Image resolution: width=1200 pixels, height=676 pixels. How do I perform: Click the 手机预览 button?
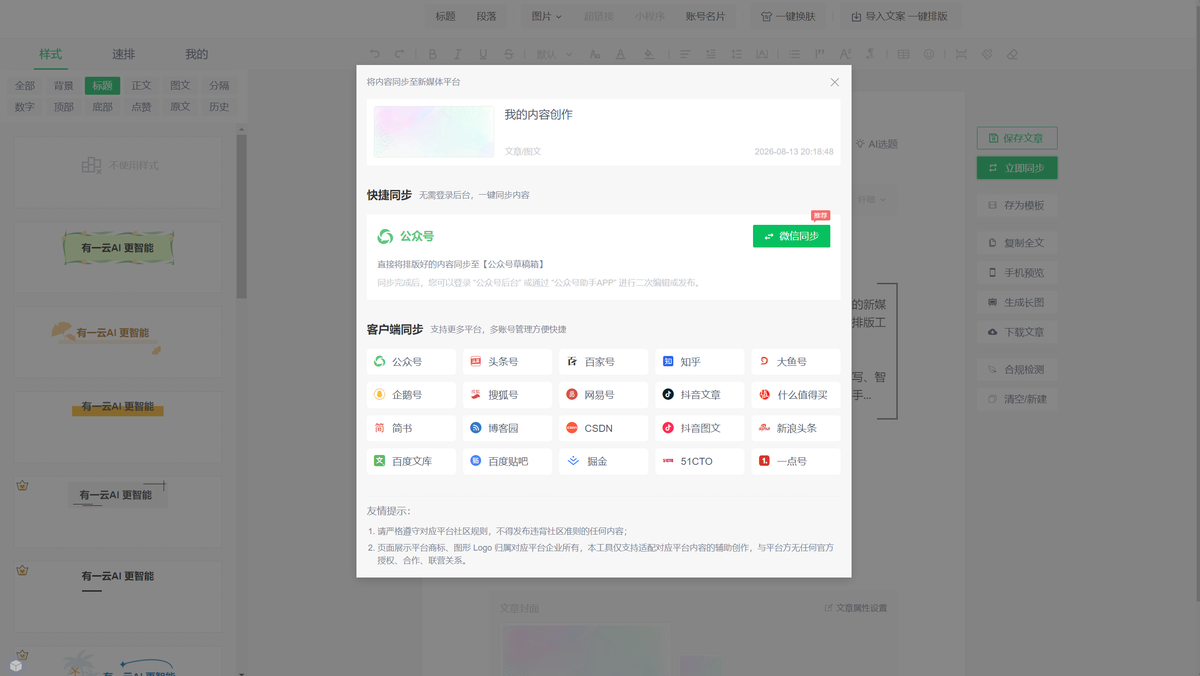coord(1017,272)
